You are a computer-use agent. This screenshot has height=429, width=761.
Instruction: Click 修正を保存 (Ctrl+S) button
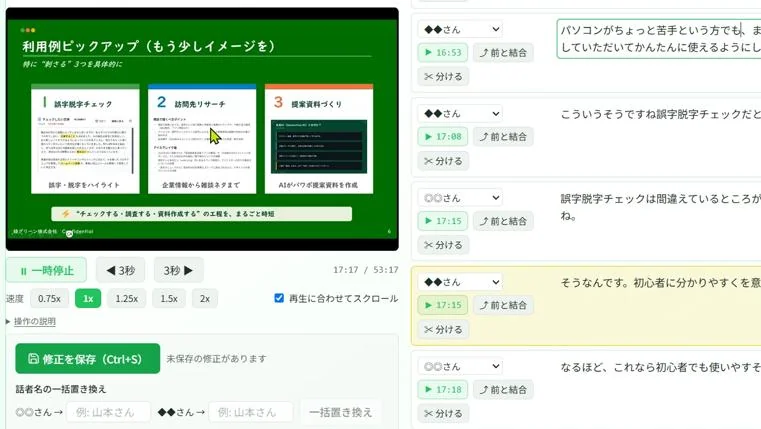tap(87, 359)
